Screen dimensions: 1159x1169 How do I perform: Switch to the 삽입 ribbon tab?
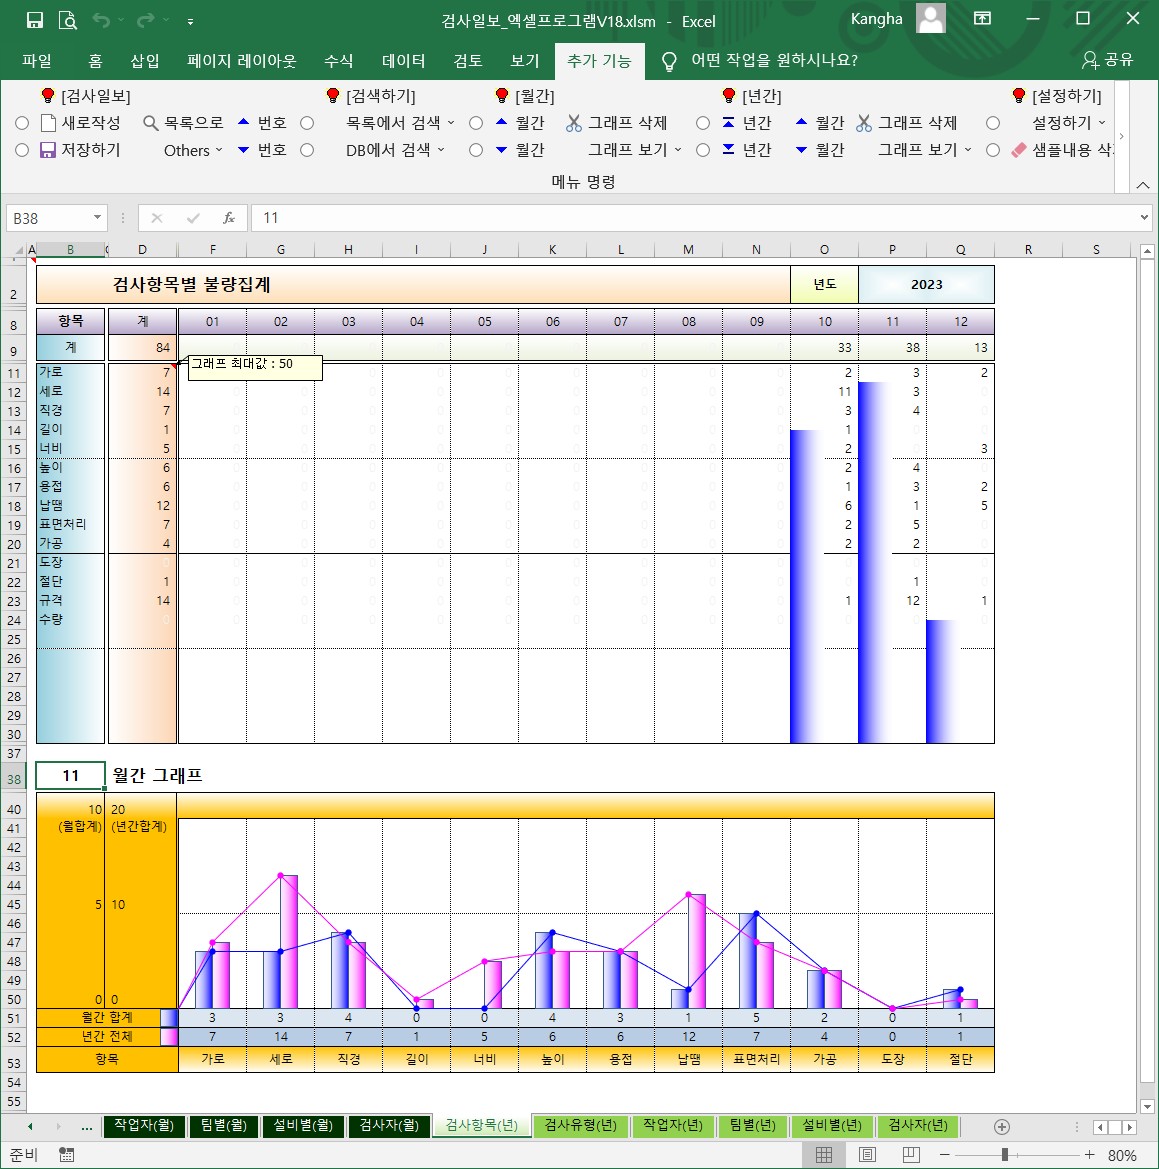[x=145, y=60]
